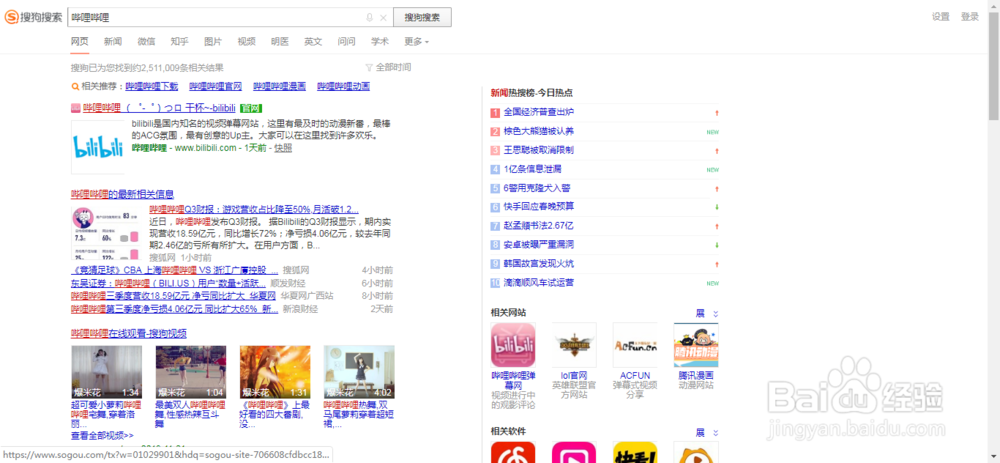Open the bilibili logo image in first result
Image resolution: width=1000 pixels, height=463 pixels.
(x=98, y=147)
